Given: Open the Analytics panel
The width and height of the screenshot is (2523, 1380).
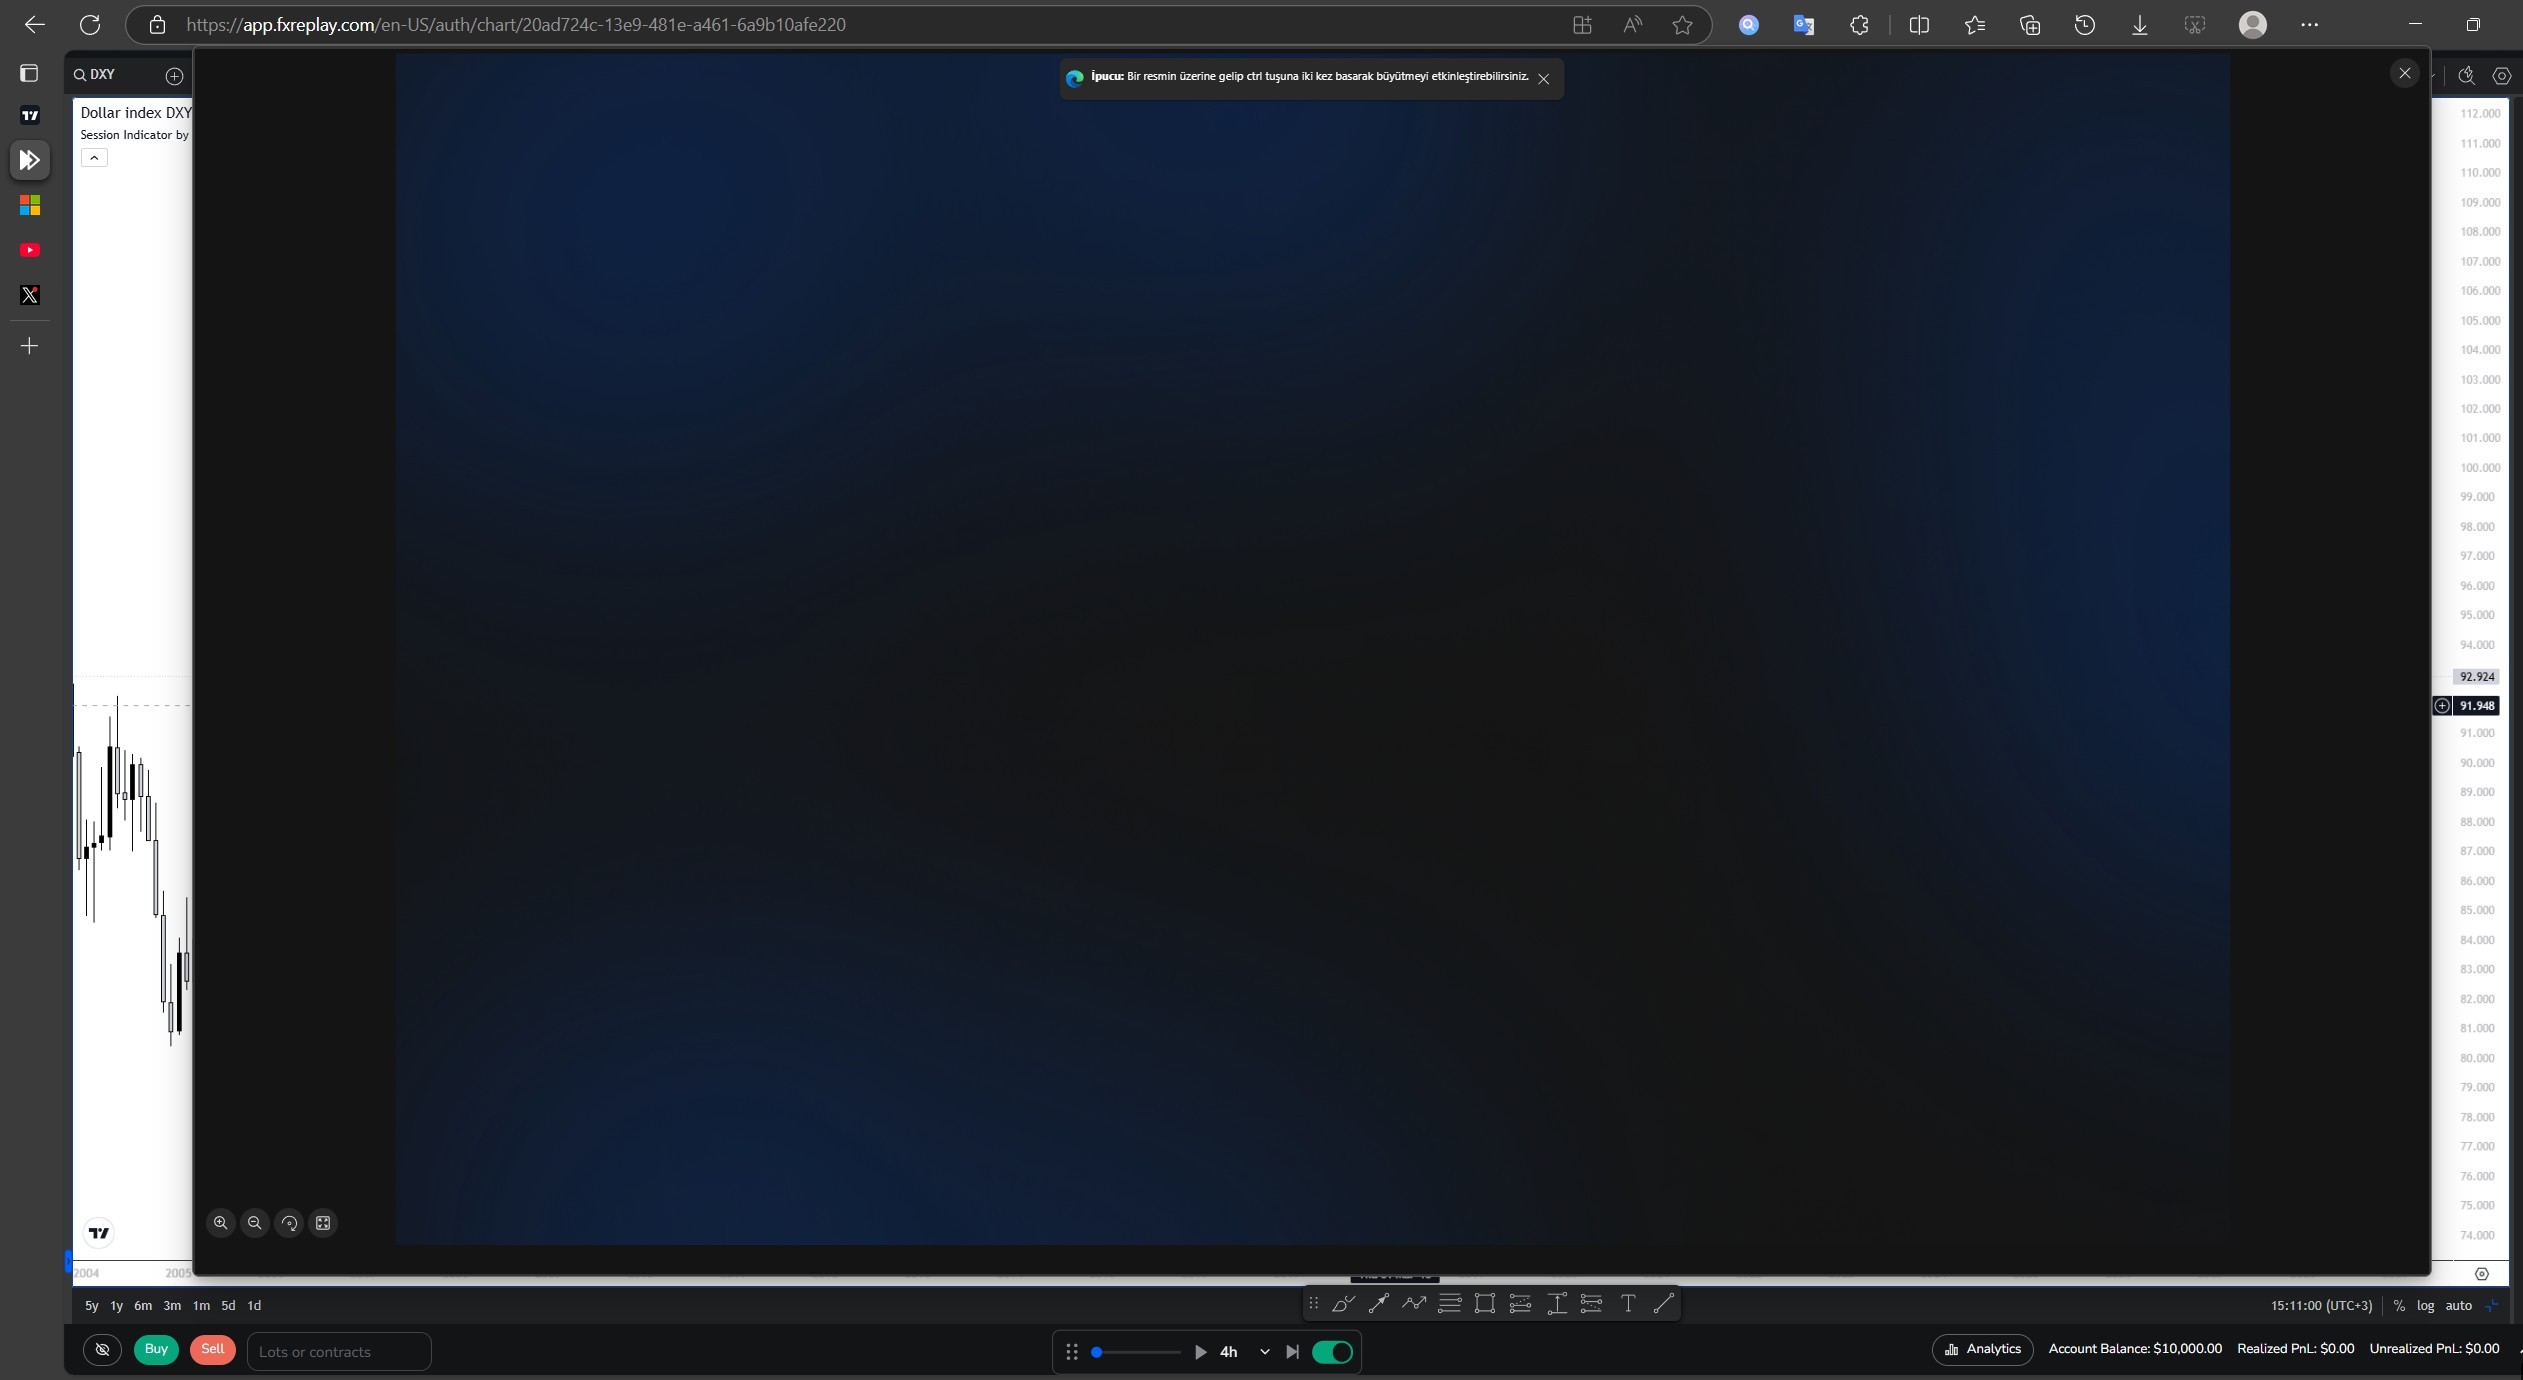Looking at the screenshot, I should [1982, 1349].
